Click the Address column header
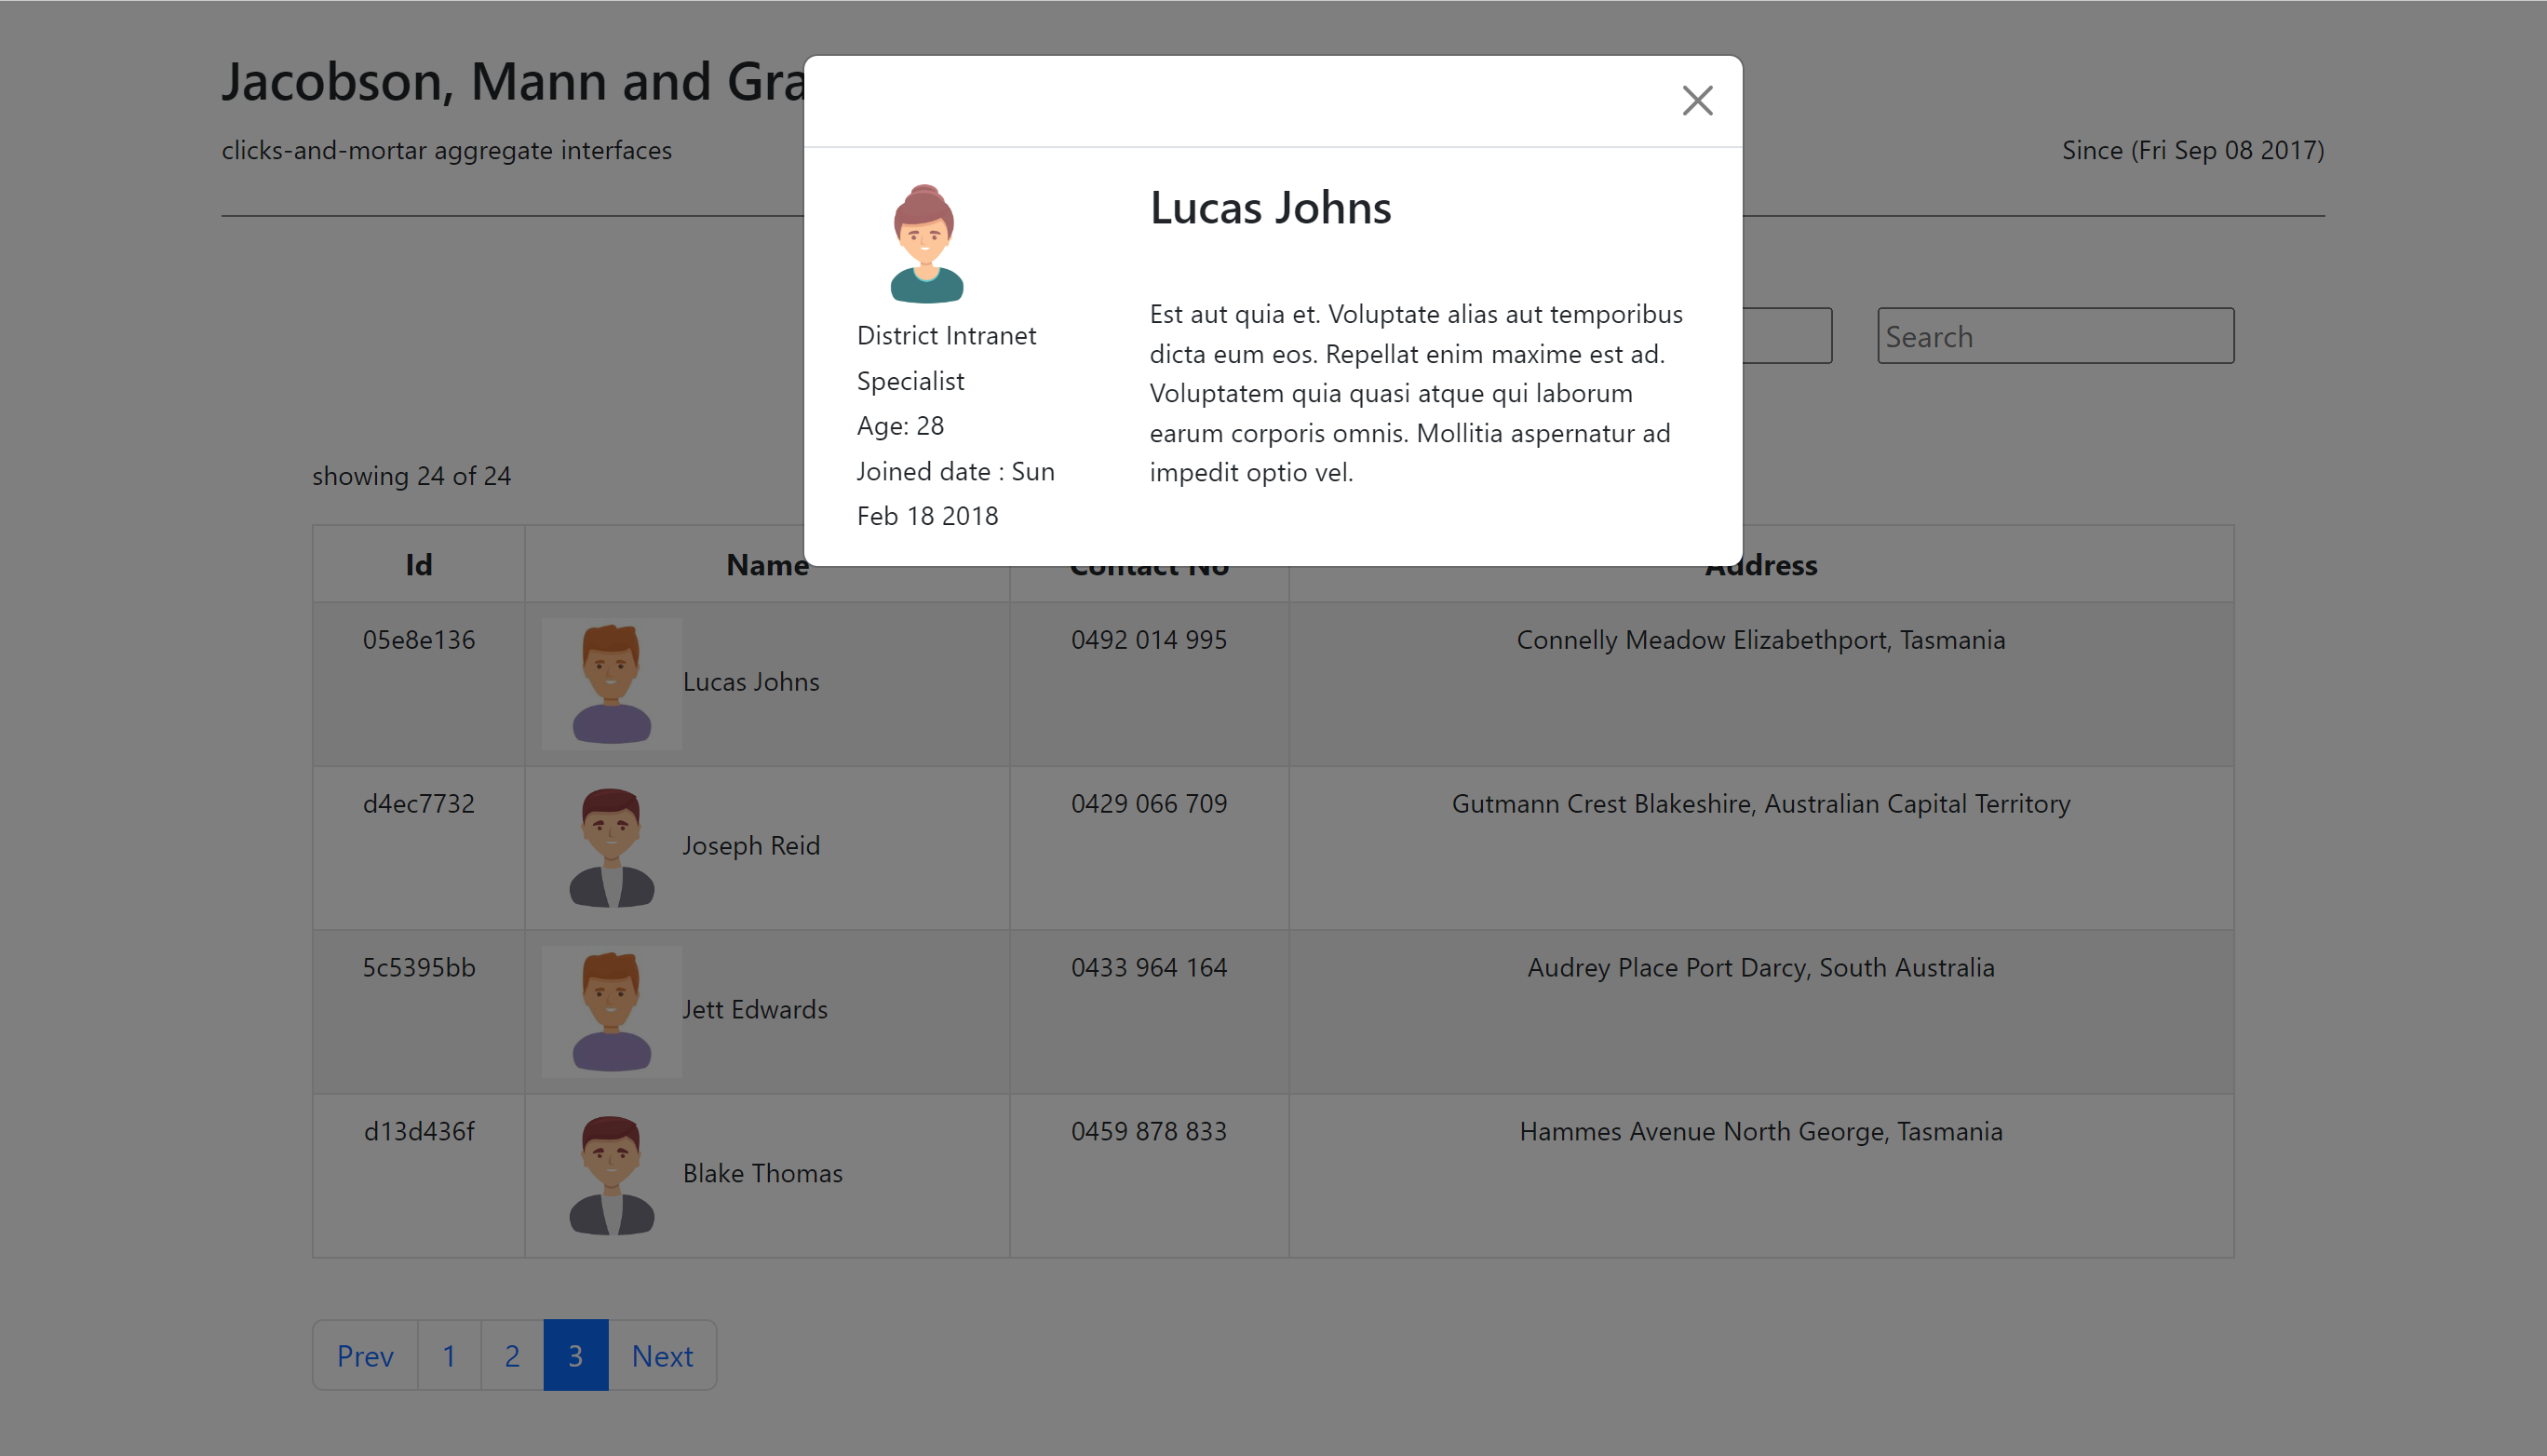Image resolution: width=2547 pixels, height=1456 pixels. tap(1761, 564)
